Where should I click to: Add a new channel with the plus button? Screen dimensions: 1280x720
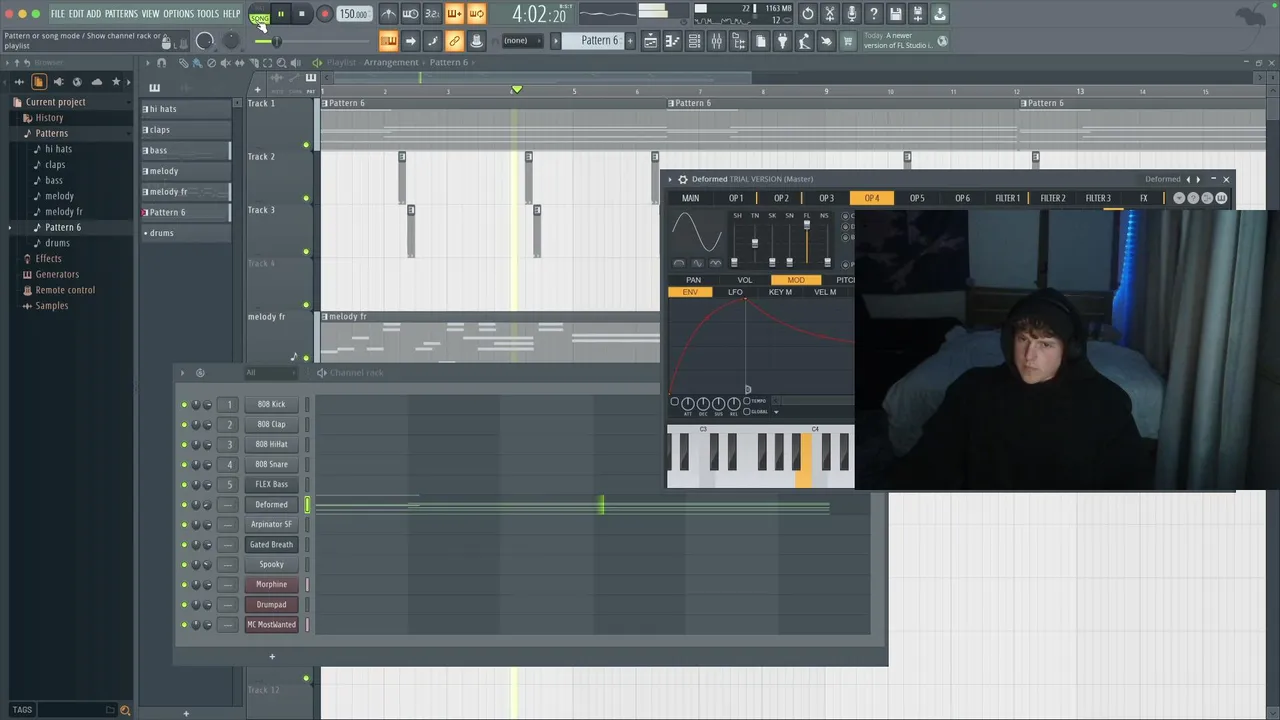pyautogui.click(x=272, y=657)
